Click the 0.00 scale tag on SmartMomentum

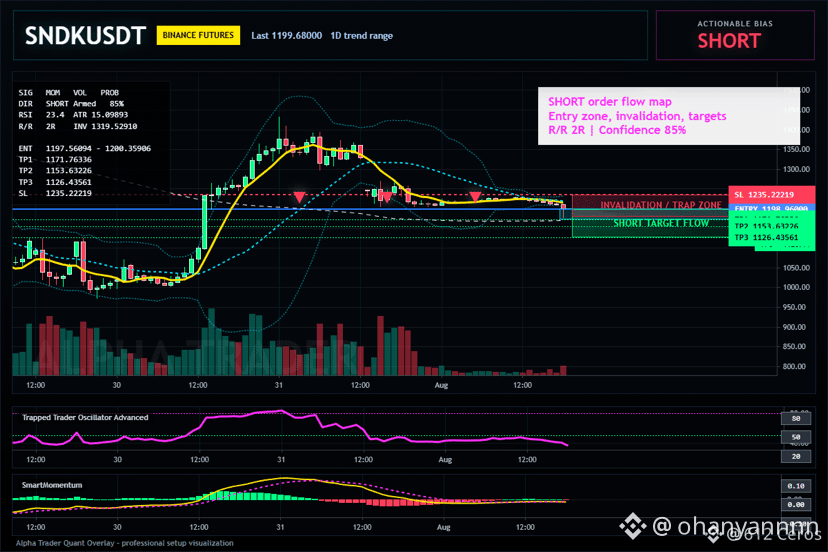796,504
